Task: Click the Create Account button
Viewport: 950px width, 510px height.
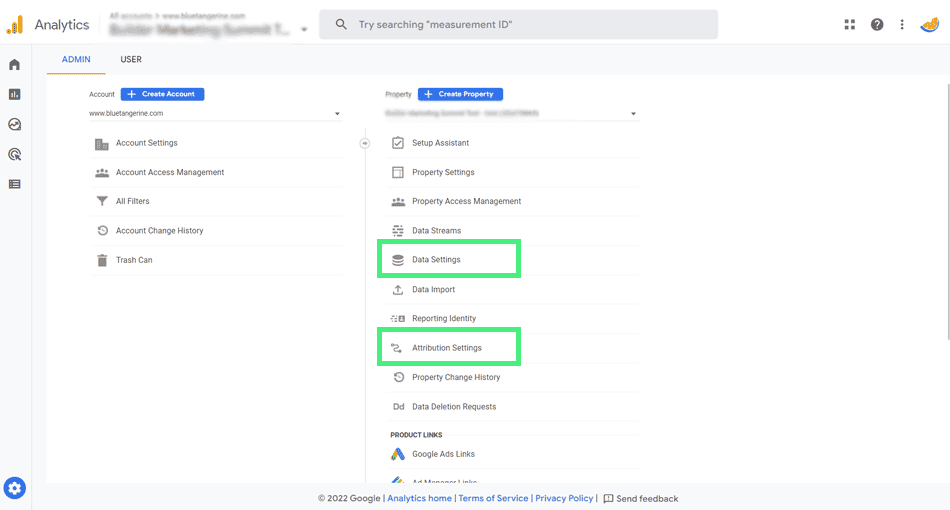Action: click(162, 94)
